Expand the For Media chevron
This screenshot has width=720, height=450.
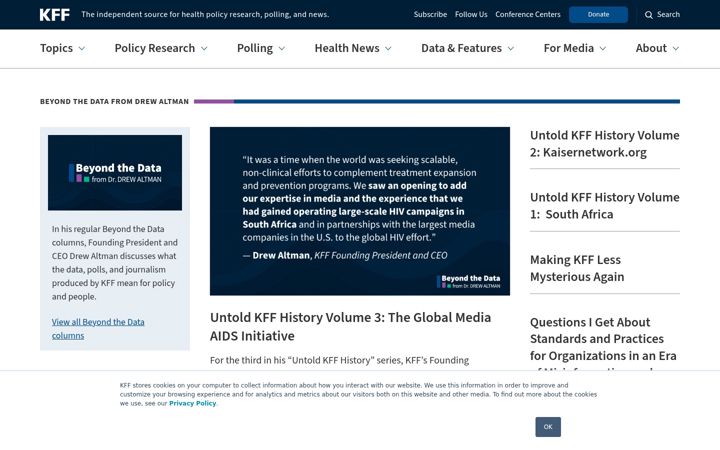click(x=603, y=48)
